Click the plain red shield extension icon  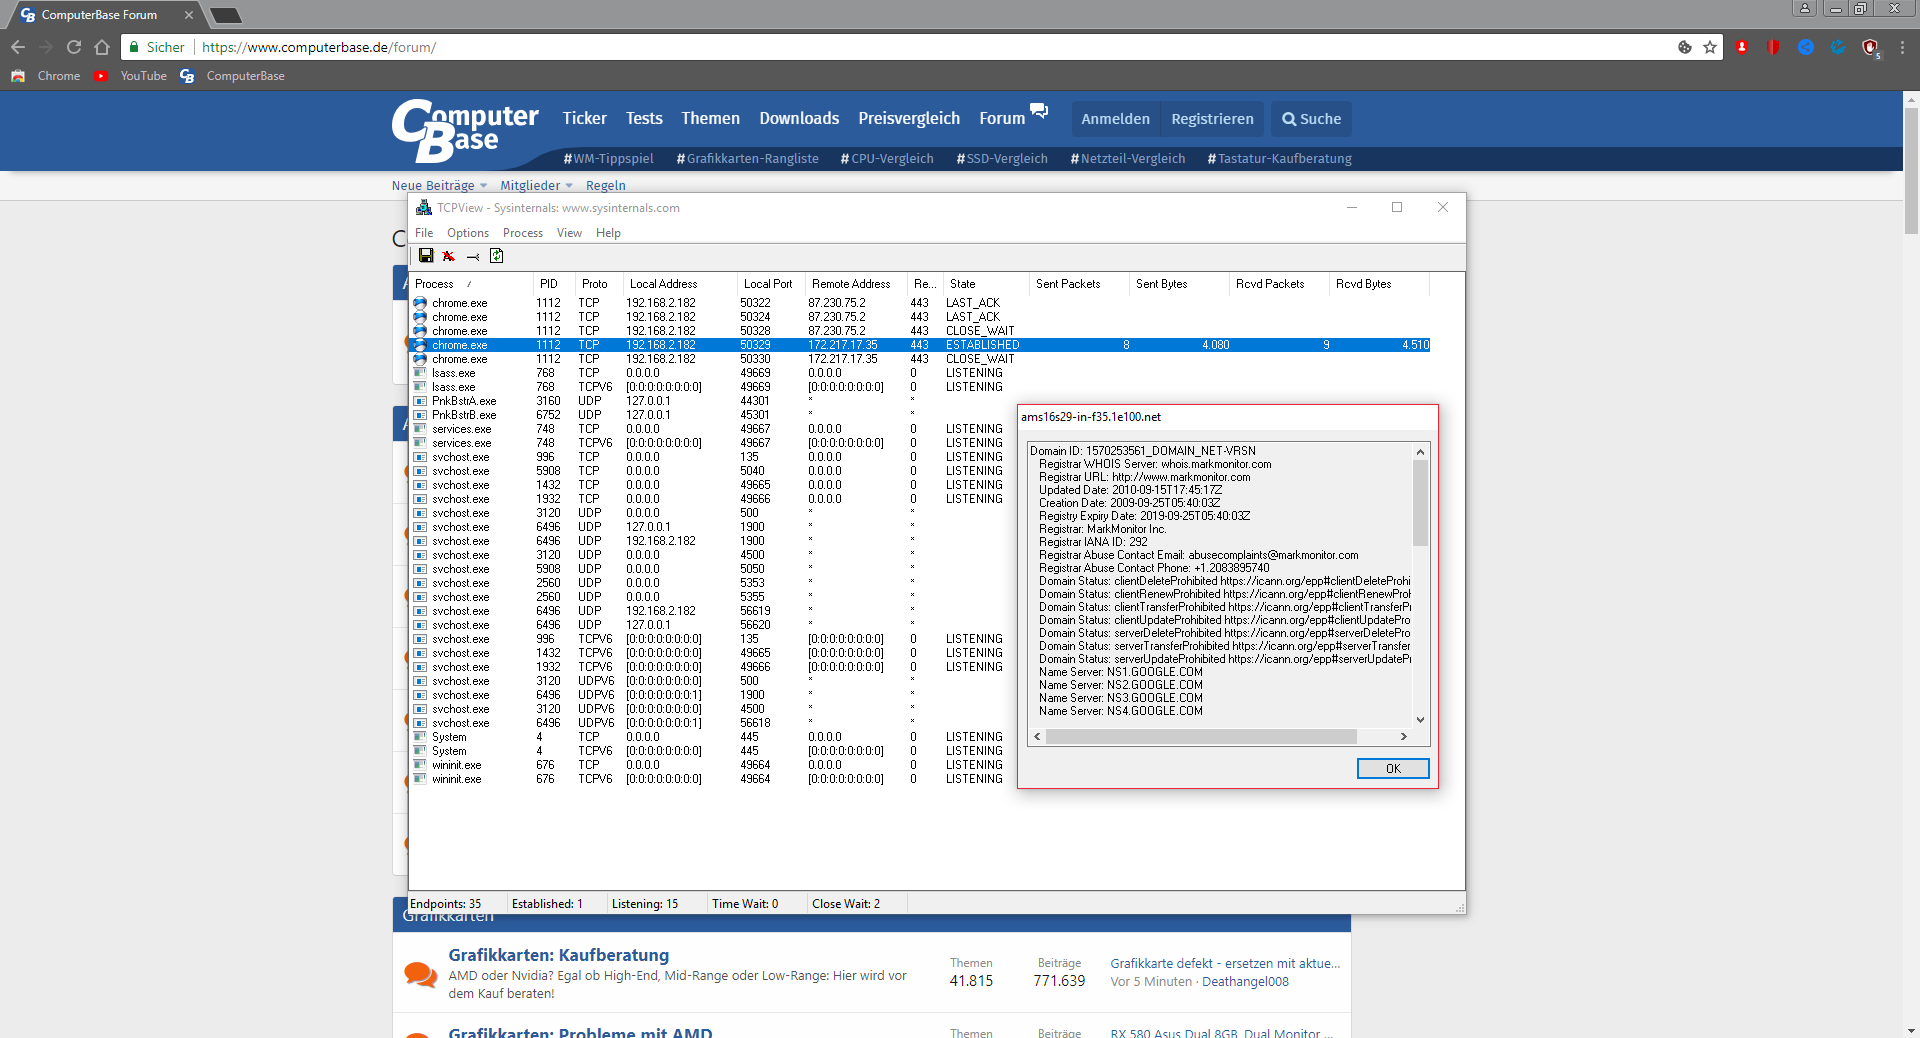[1774, 47]
